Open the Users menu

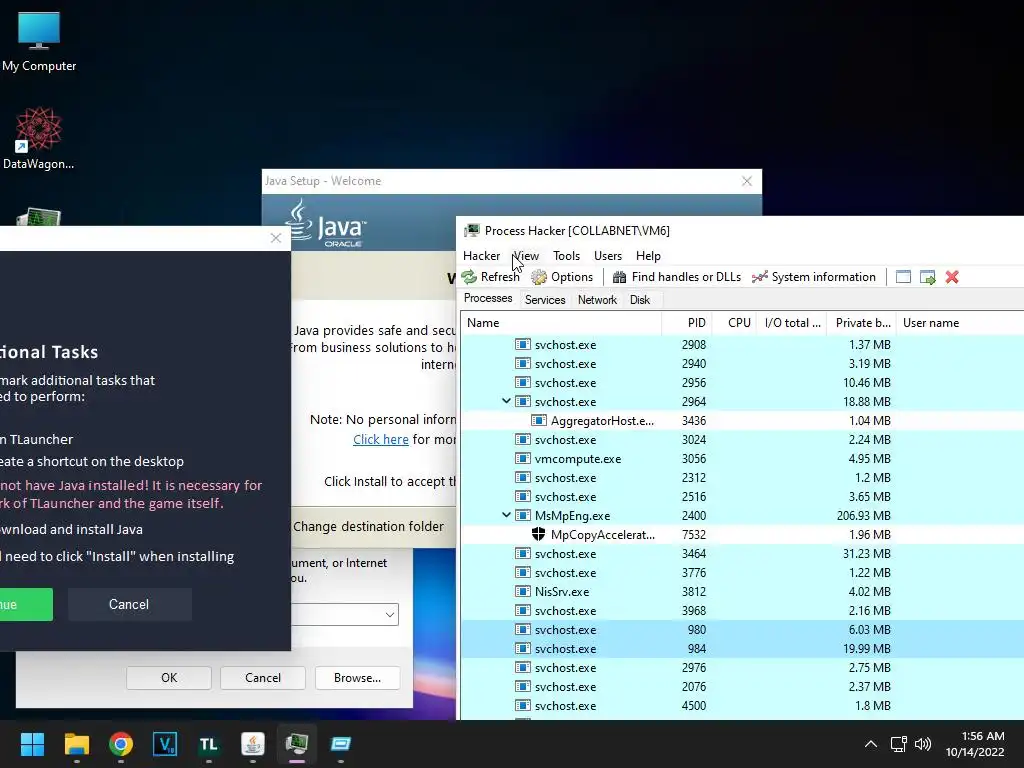608,256
